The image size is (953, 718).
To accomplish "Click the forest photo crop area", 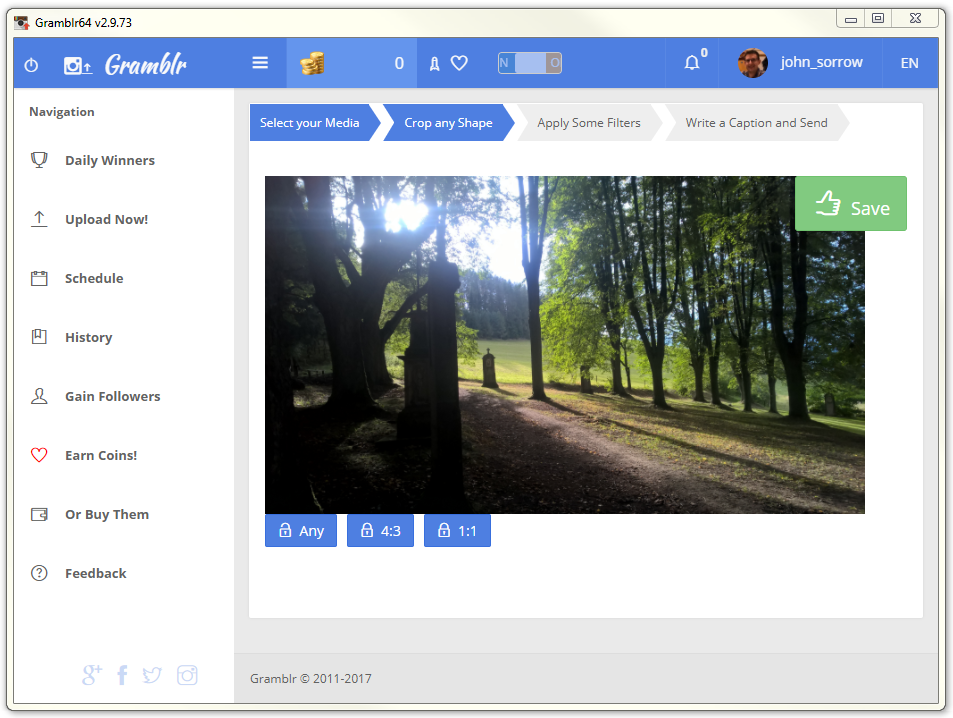I will (565, 345).
